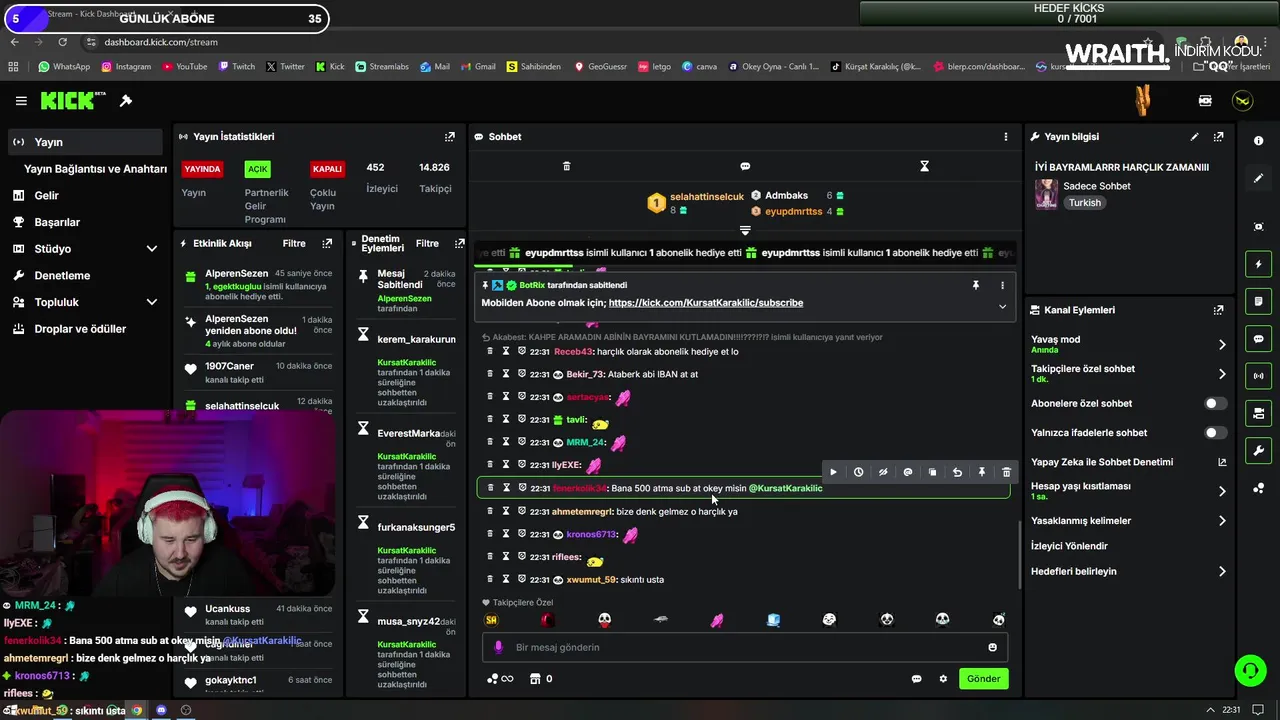Click the hourglass icon at the top of the chat
The height and width of the screenshot is (720, 1280).
924,166
